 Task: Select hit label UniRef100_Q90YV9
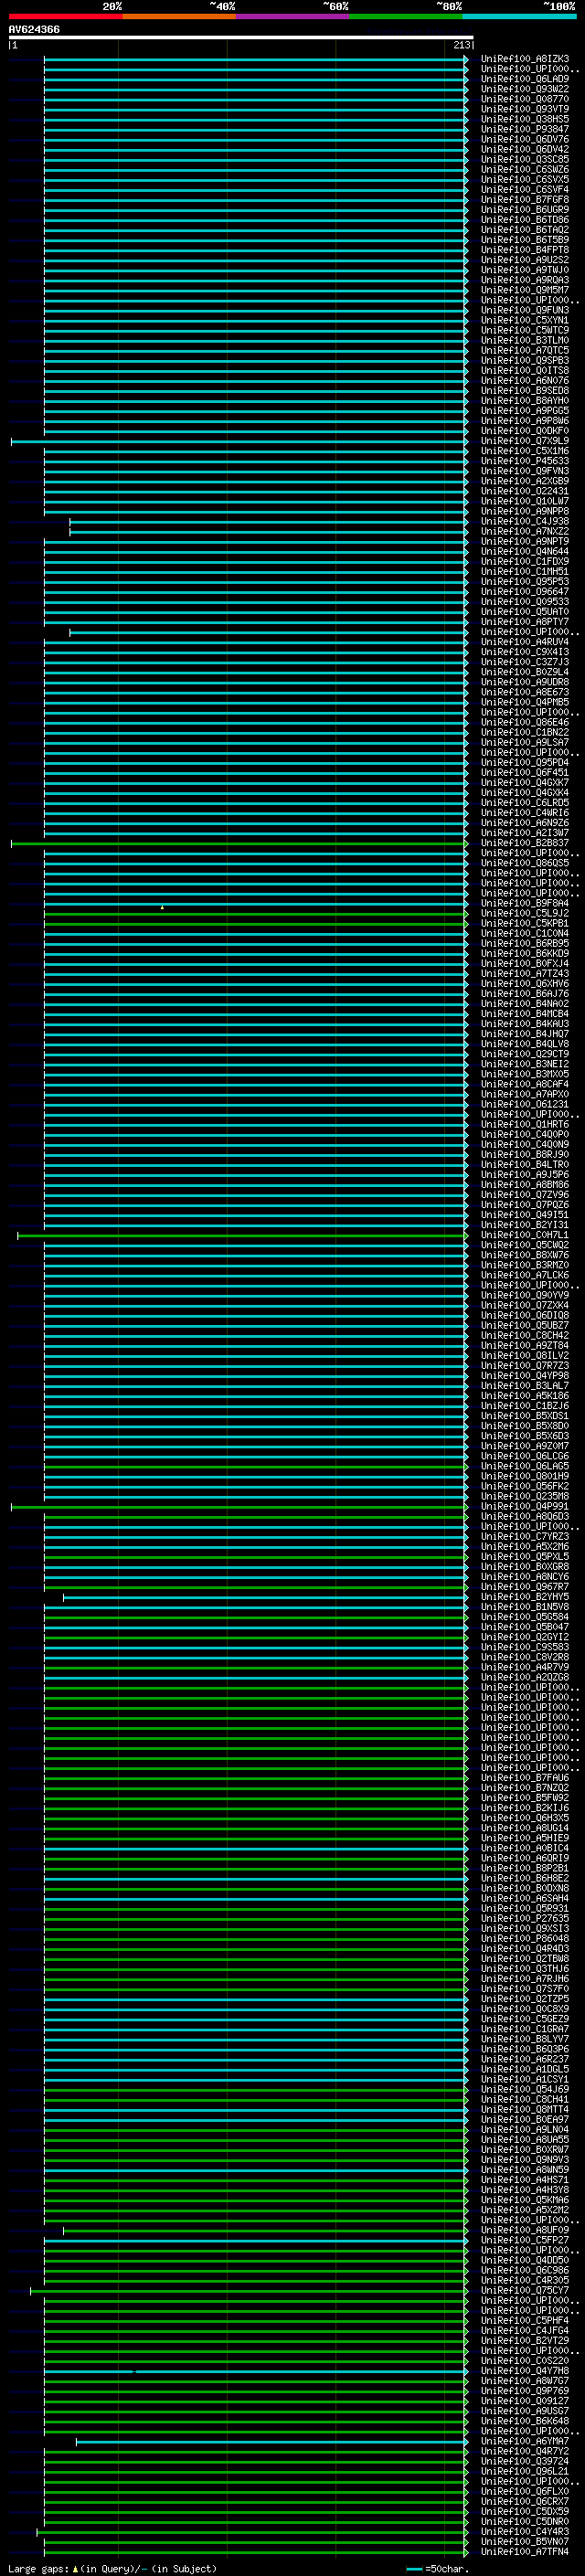[x=525, y=1295]
